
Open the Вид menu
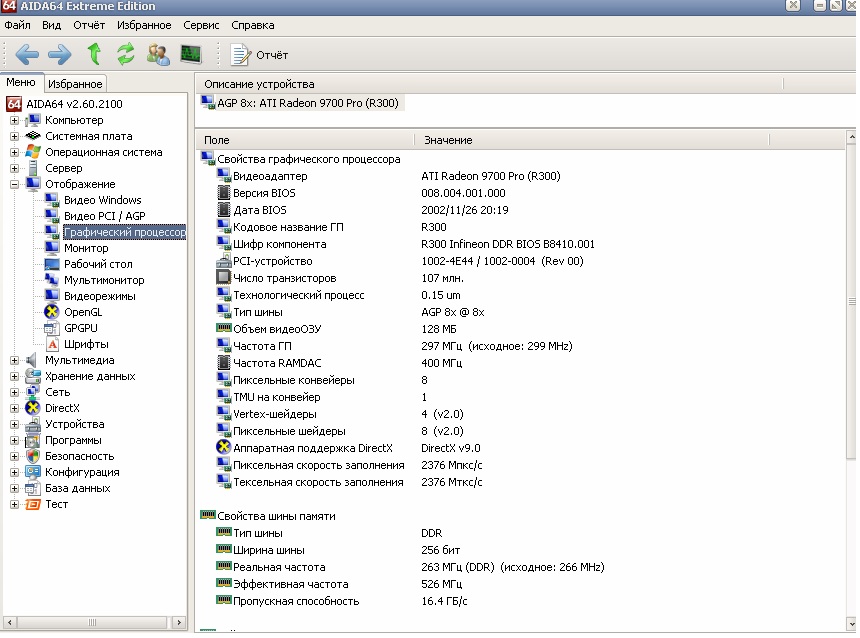coord(52,25)
